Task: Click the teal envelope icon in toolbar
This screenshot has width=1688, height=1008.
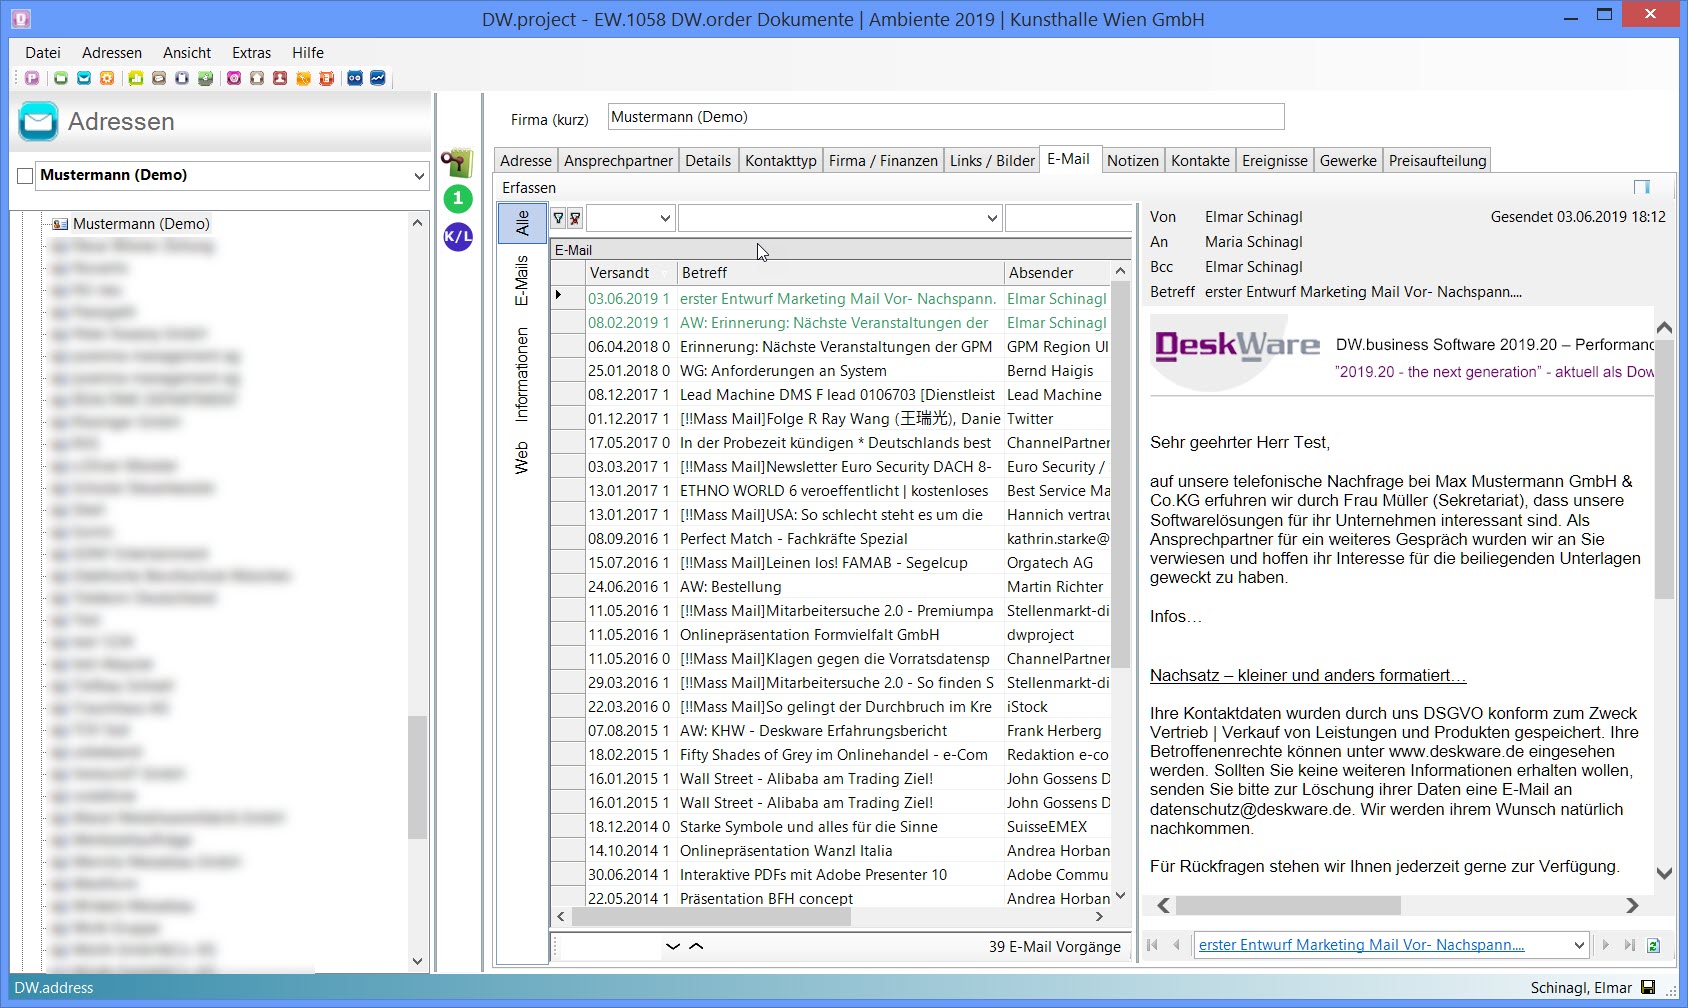Action: (x=84, y=78)
